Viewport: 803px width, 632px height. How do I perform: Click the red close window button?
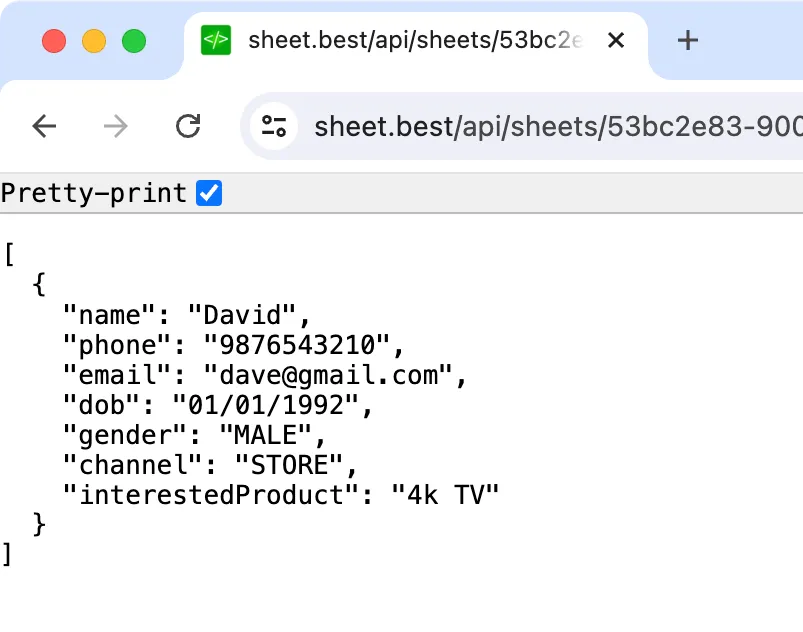click(54, 41)
